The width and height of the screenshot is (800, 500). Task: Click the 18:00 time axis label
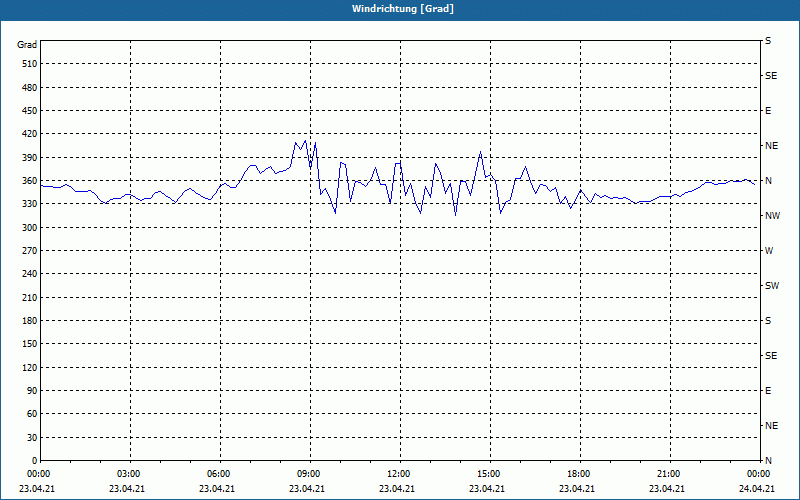pos(578,474)
